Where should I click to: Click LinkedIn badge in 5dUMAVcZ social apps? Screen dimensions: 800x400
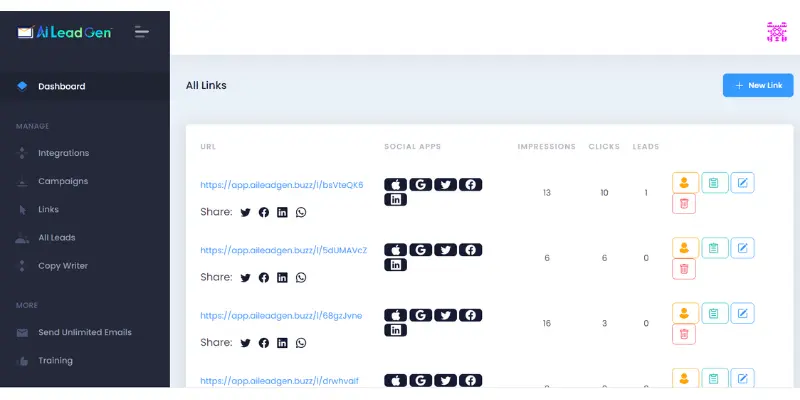[395, 265]
